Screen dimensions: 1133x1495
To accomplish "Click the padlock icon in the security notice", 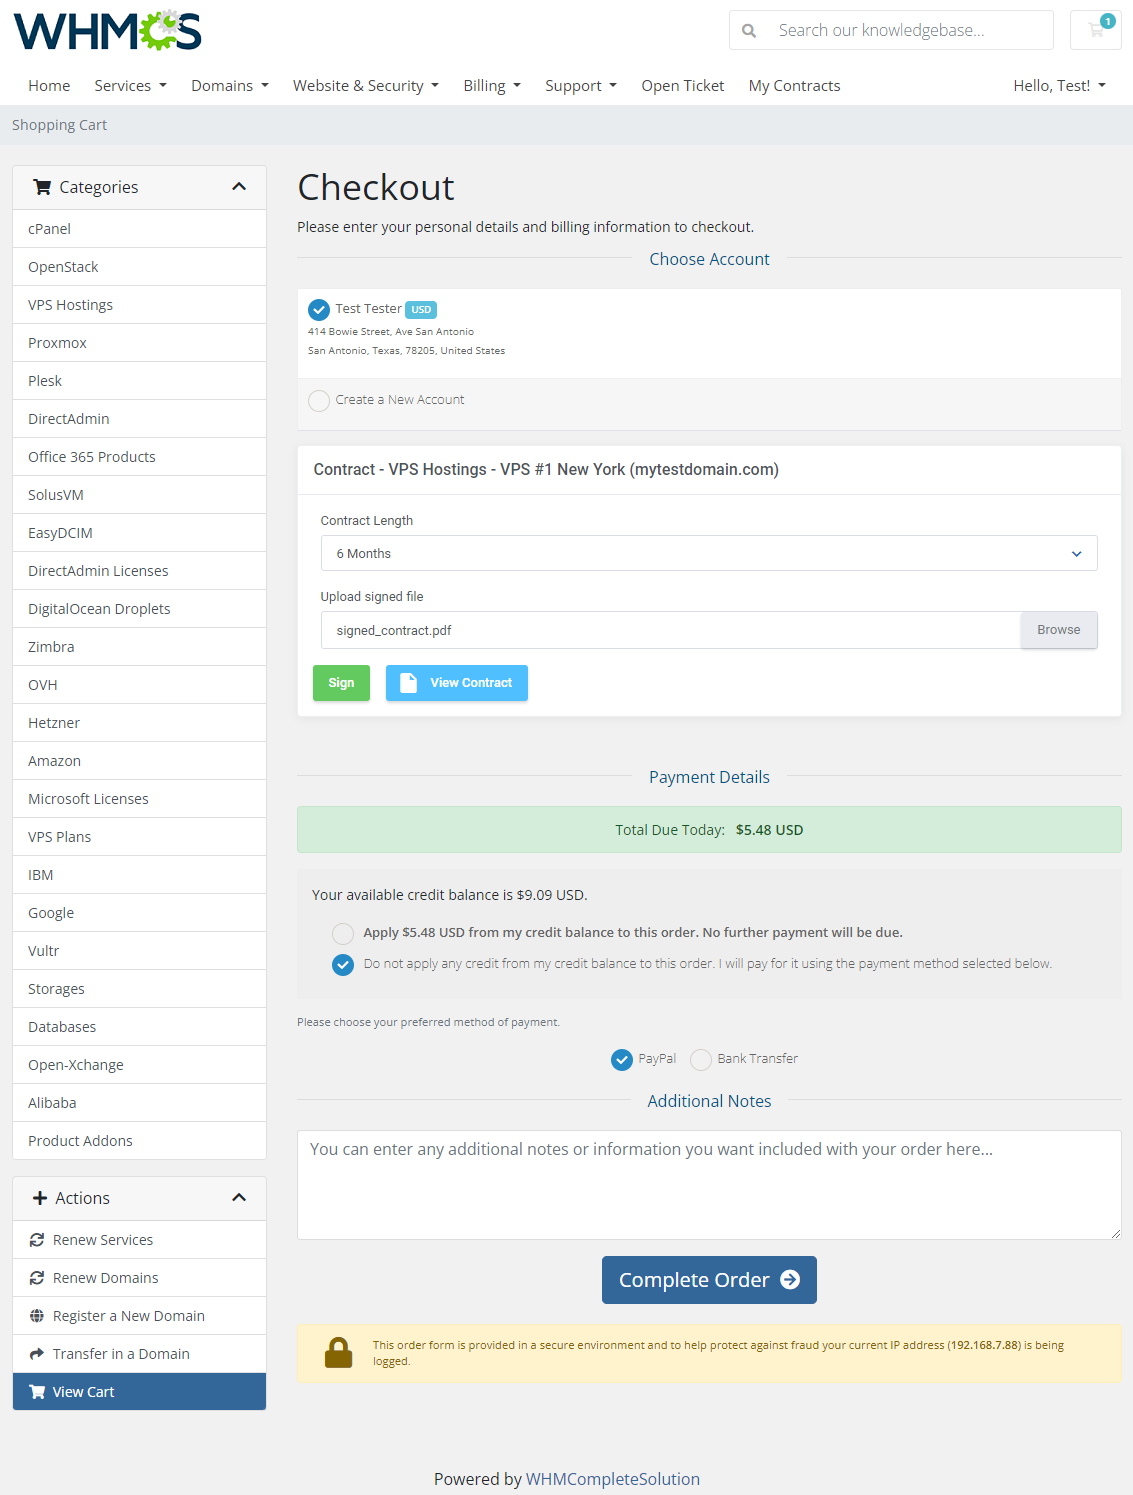I will click(339, 1352).
